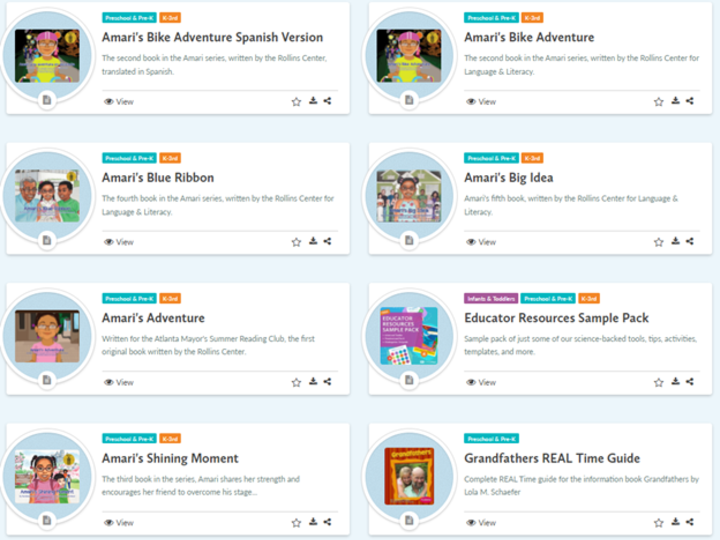View the English Amari's Bike Adventure
This screenshot has height=540, width=720.
[x=481, y=102]
